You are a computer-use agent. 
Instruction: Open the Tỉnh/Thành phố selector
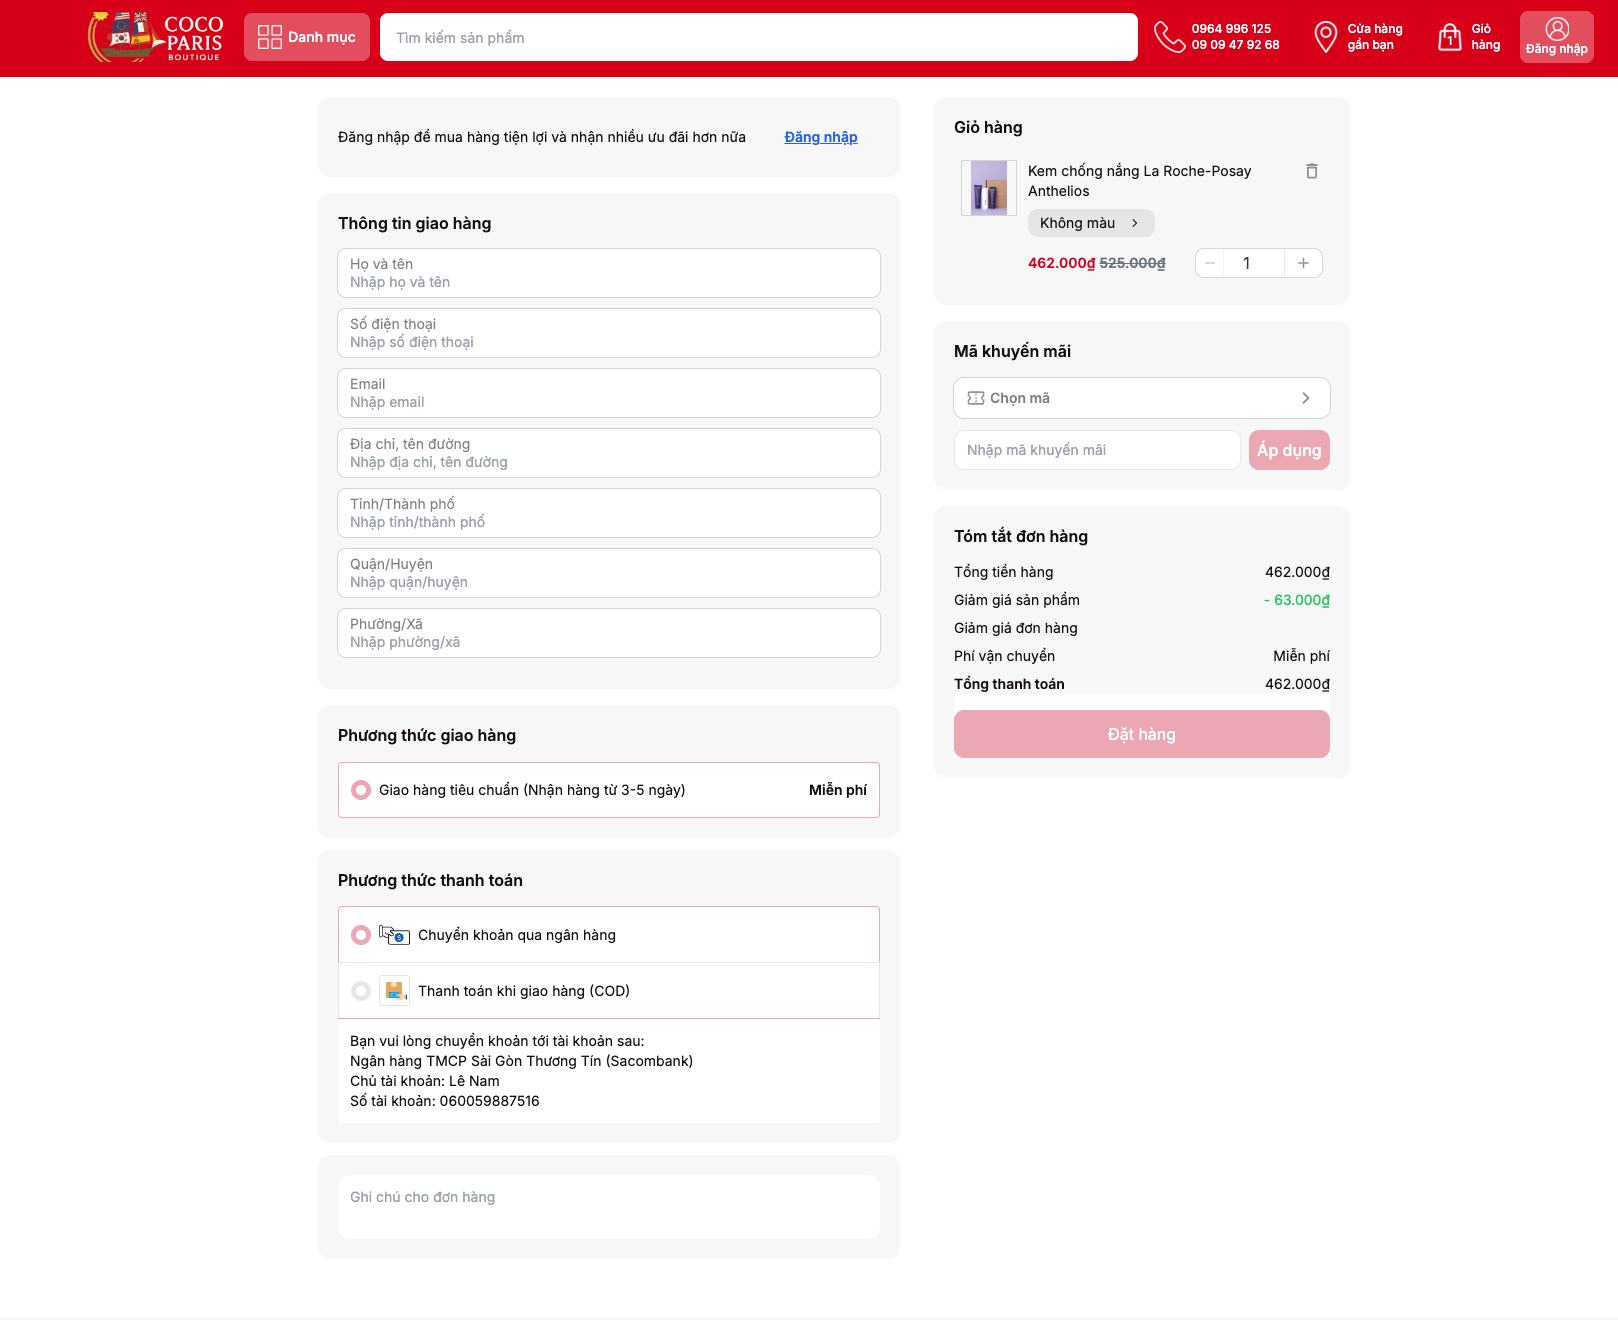(x=609, y=513)
